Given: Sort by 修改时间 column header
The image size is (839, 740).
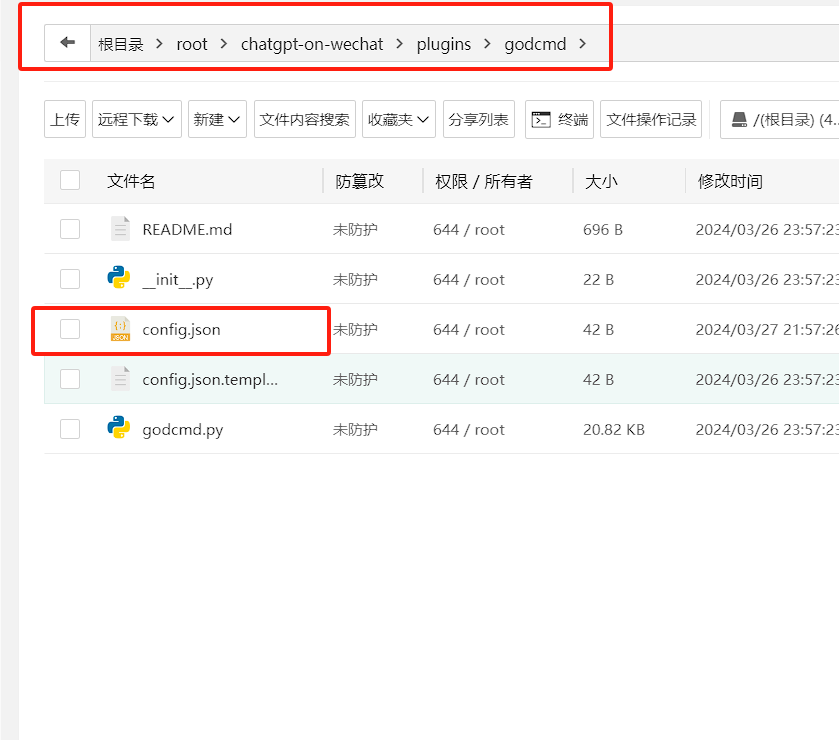Looking at the screenshot, I should [x=730, y=181].
